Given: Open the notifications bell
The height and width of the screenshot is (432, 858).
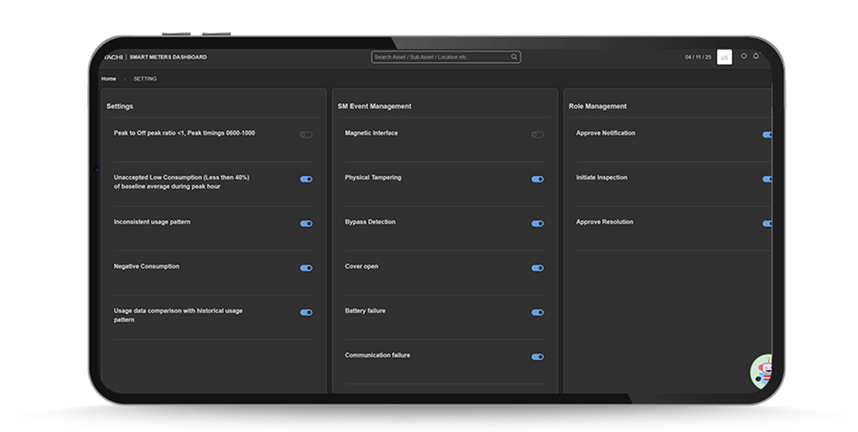Looking at the screenshot, I should pos(756,56).
